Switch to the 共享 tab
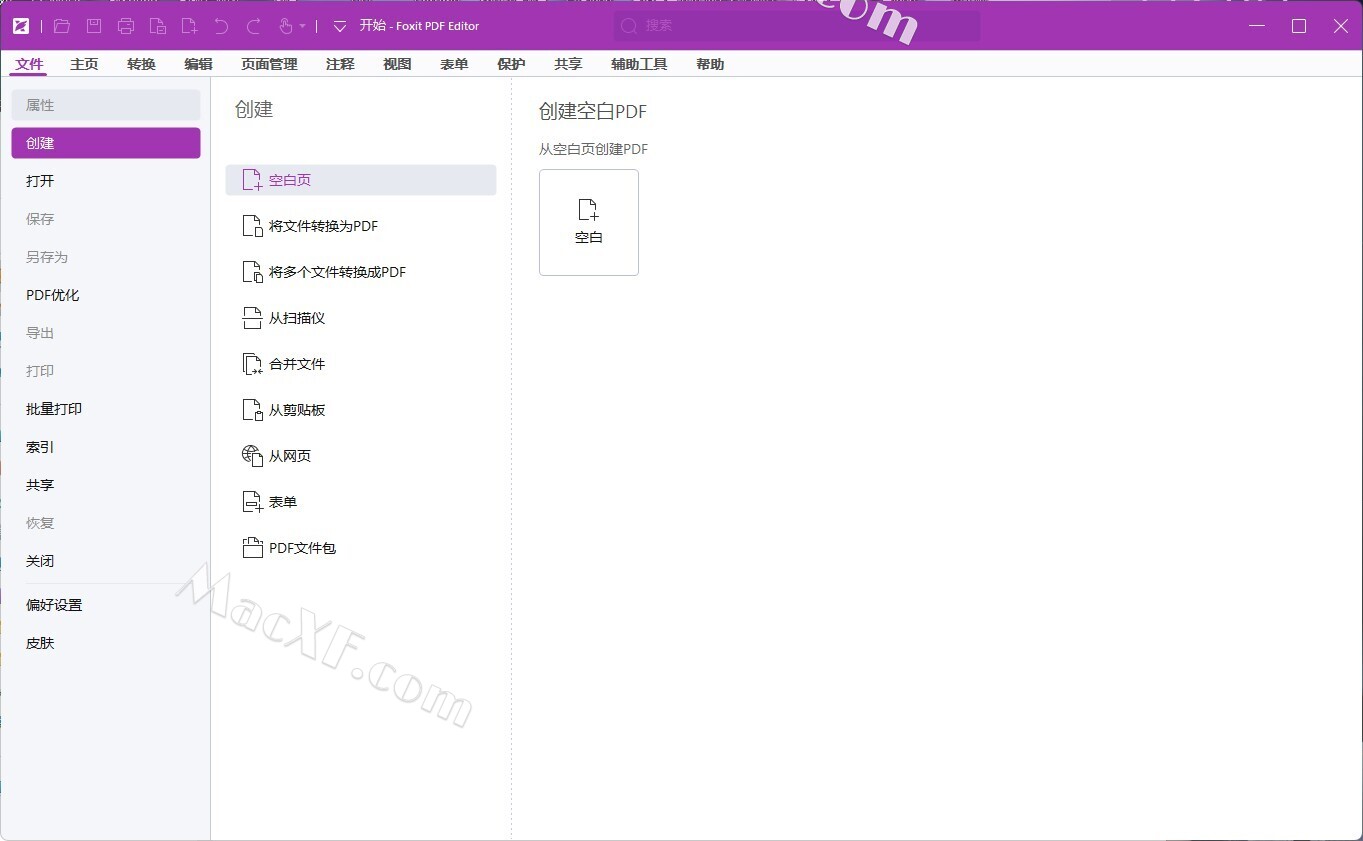1363x841 pixels. (568, 64)
